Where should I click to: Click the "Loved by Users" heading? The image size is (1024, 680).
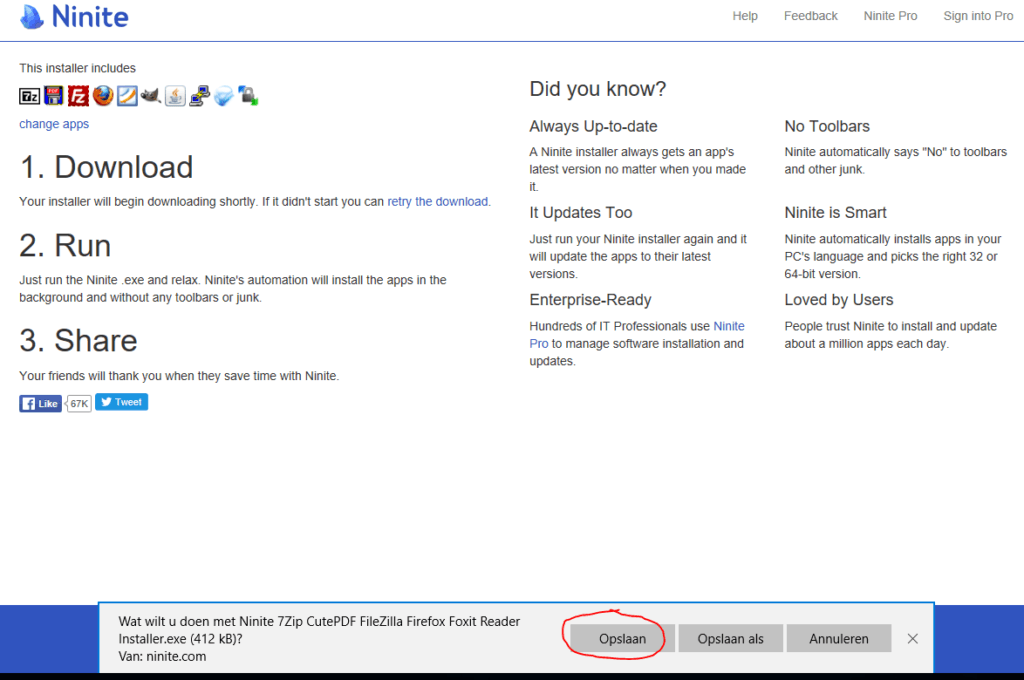tap(839, 300)
